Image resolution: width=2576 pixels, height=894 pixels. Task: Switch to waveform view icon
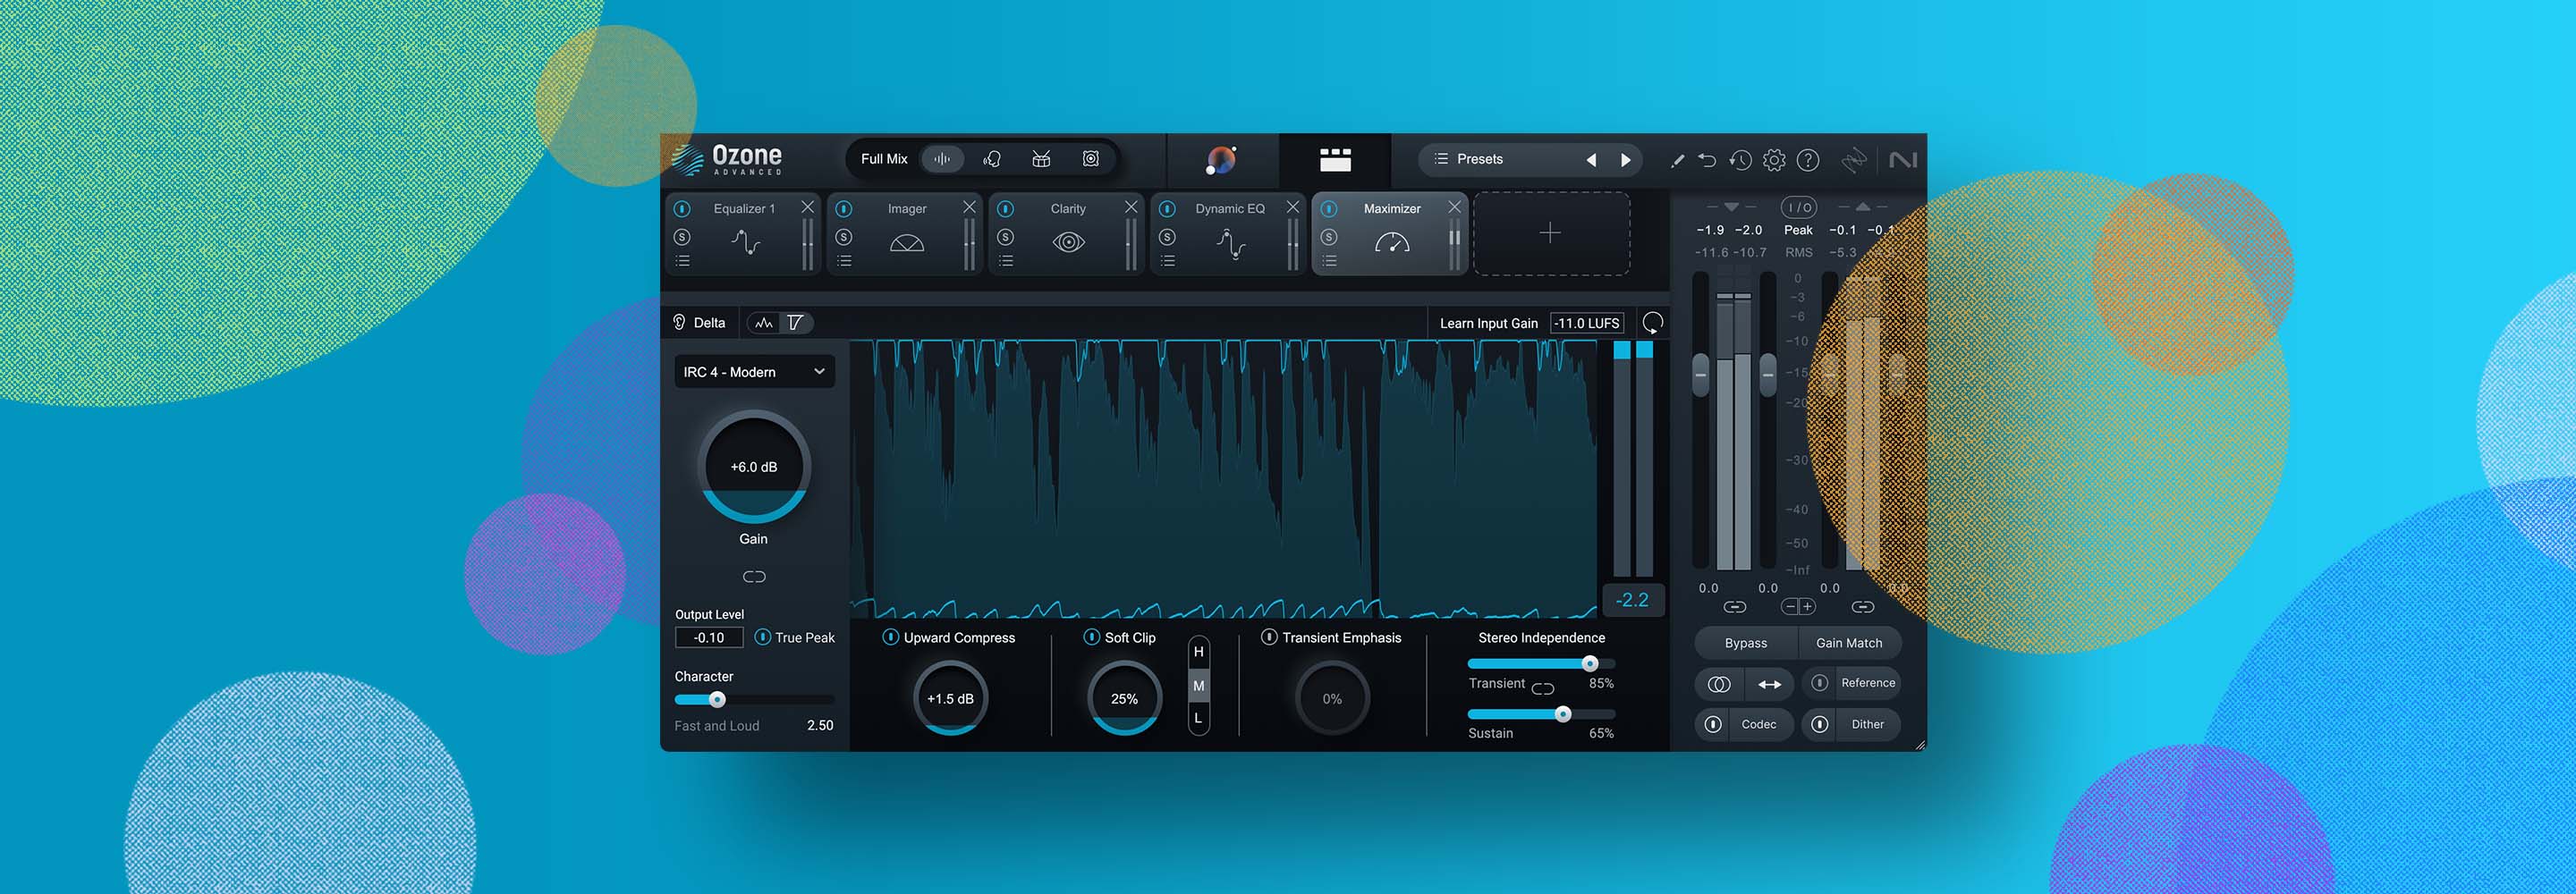tap(764, 323)
